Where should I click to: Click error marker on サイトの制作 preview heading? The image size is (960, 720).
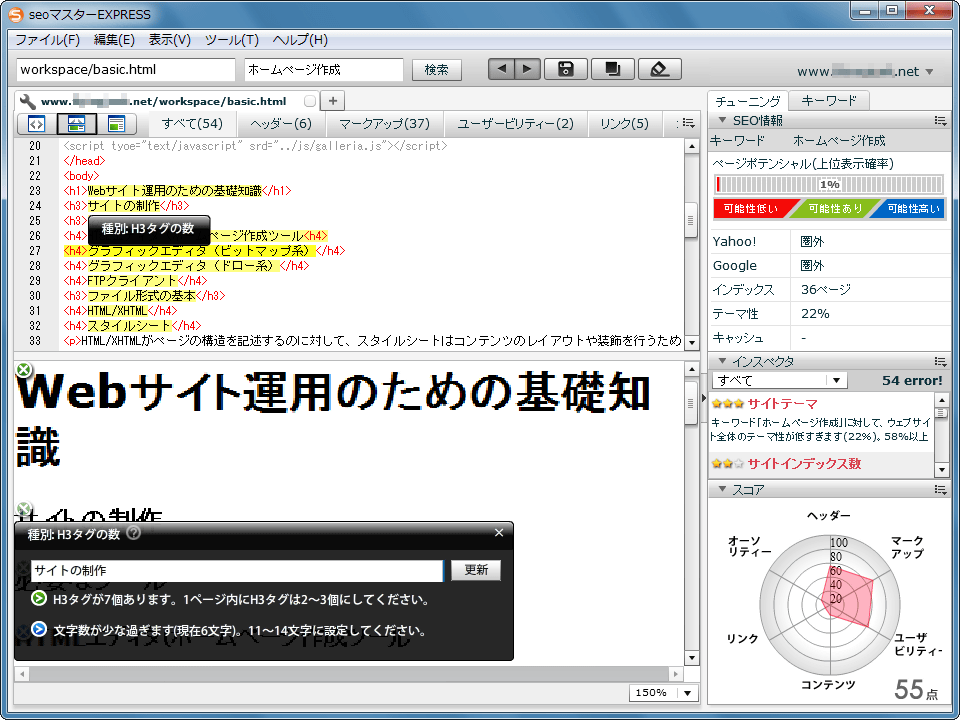tap(23, 509)
